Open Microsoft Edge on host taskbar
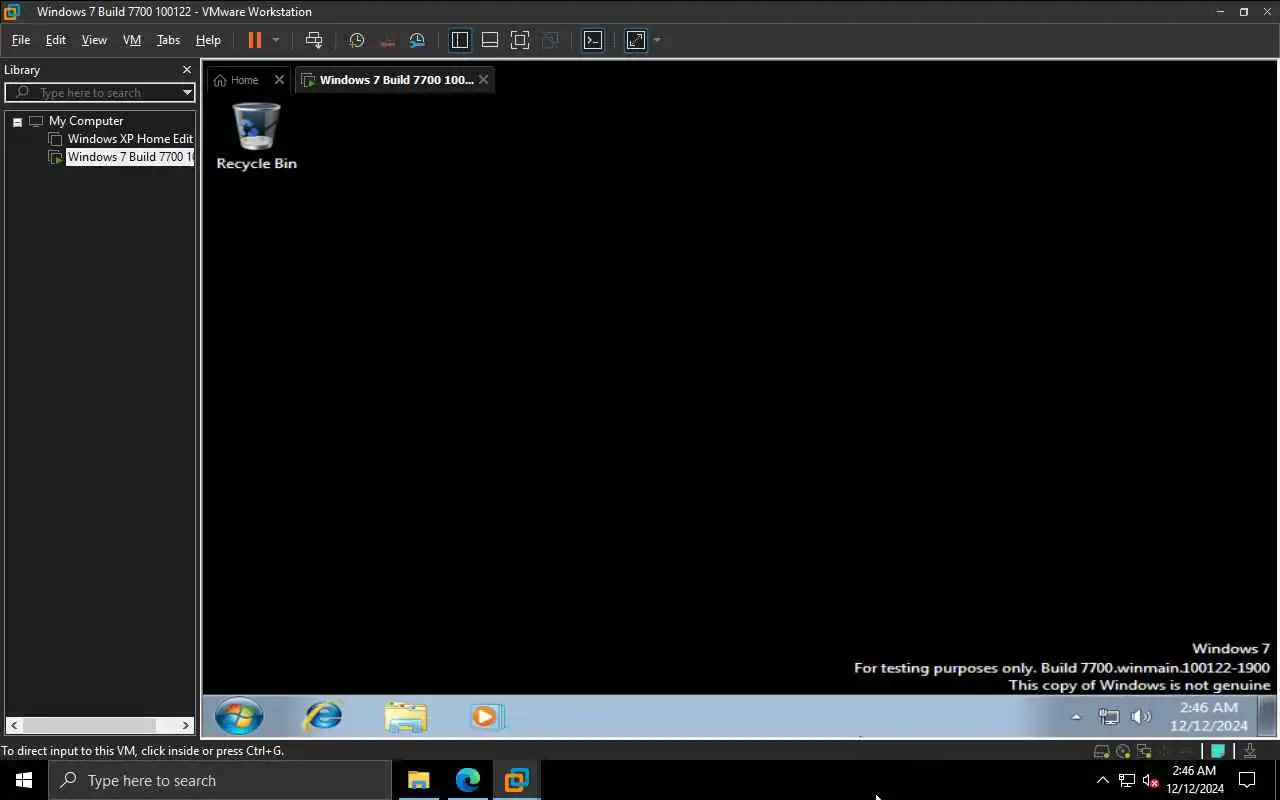The image size is (1280, 800). click(468, 780)
